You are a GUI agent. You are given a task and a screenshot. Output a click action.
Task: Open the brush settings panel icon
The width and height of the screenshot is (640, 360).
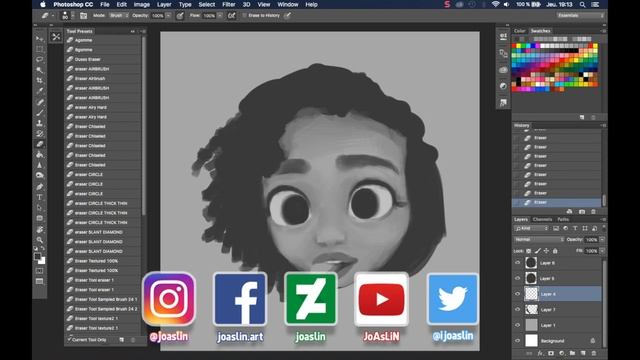[x=83, y=16]
